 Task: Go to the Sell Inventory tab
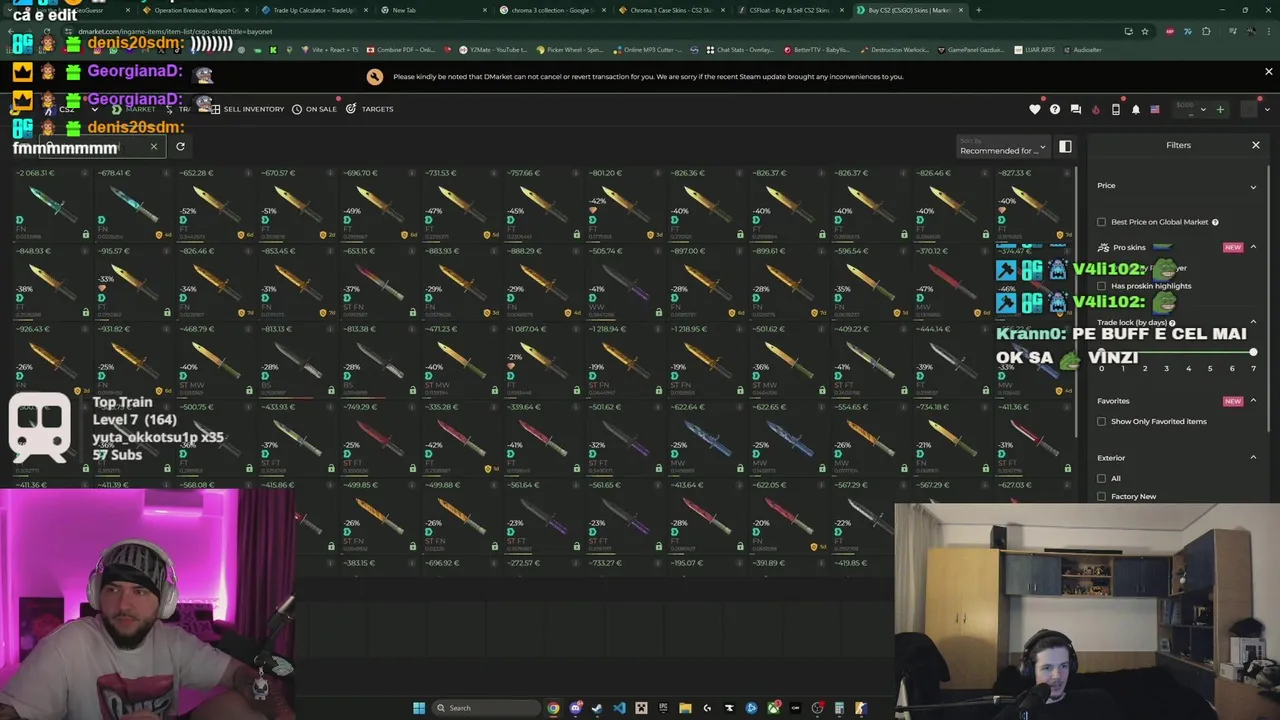click(247, 109)
